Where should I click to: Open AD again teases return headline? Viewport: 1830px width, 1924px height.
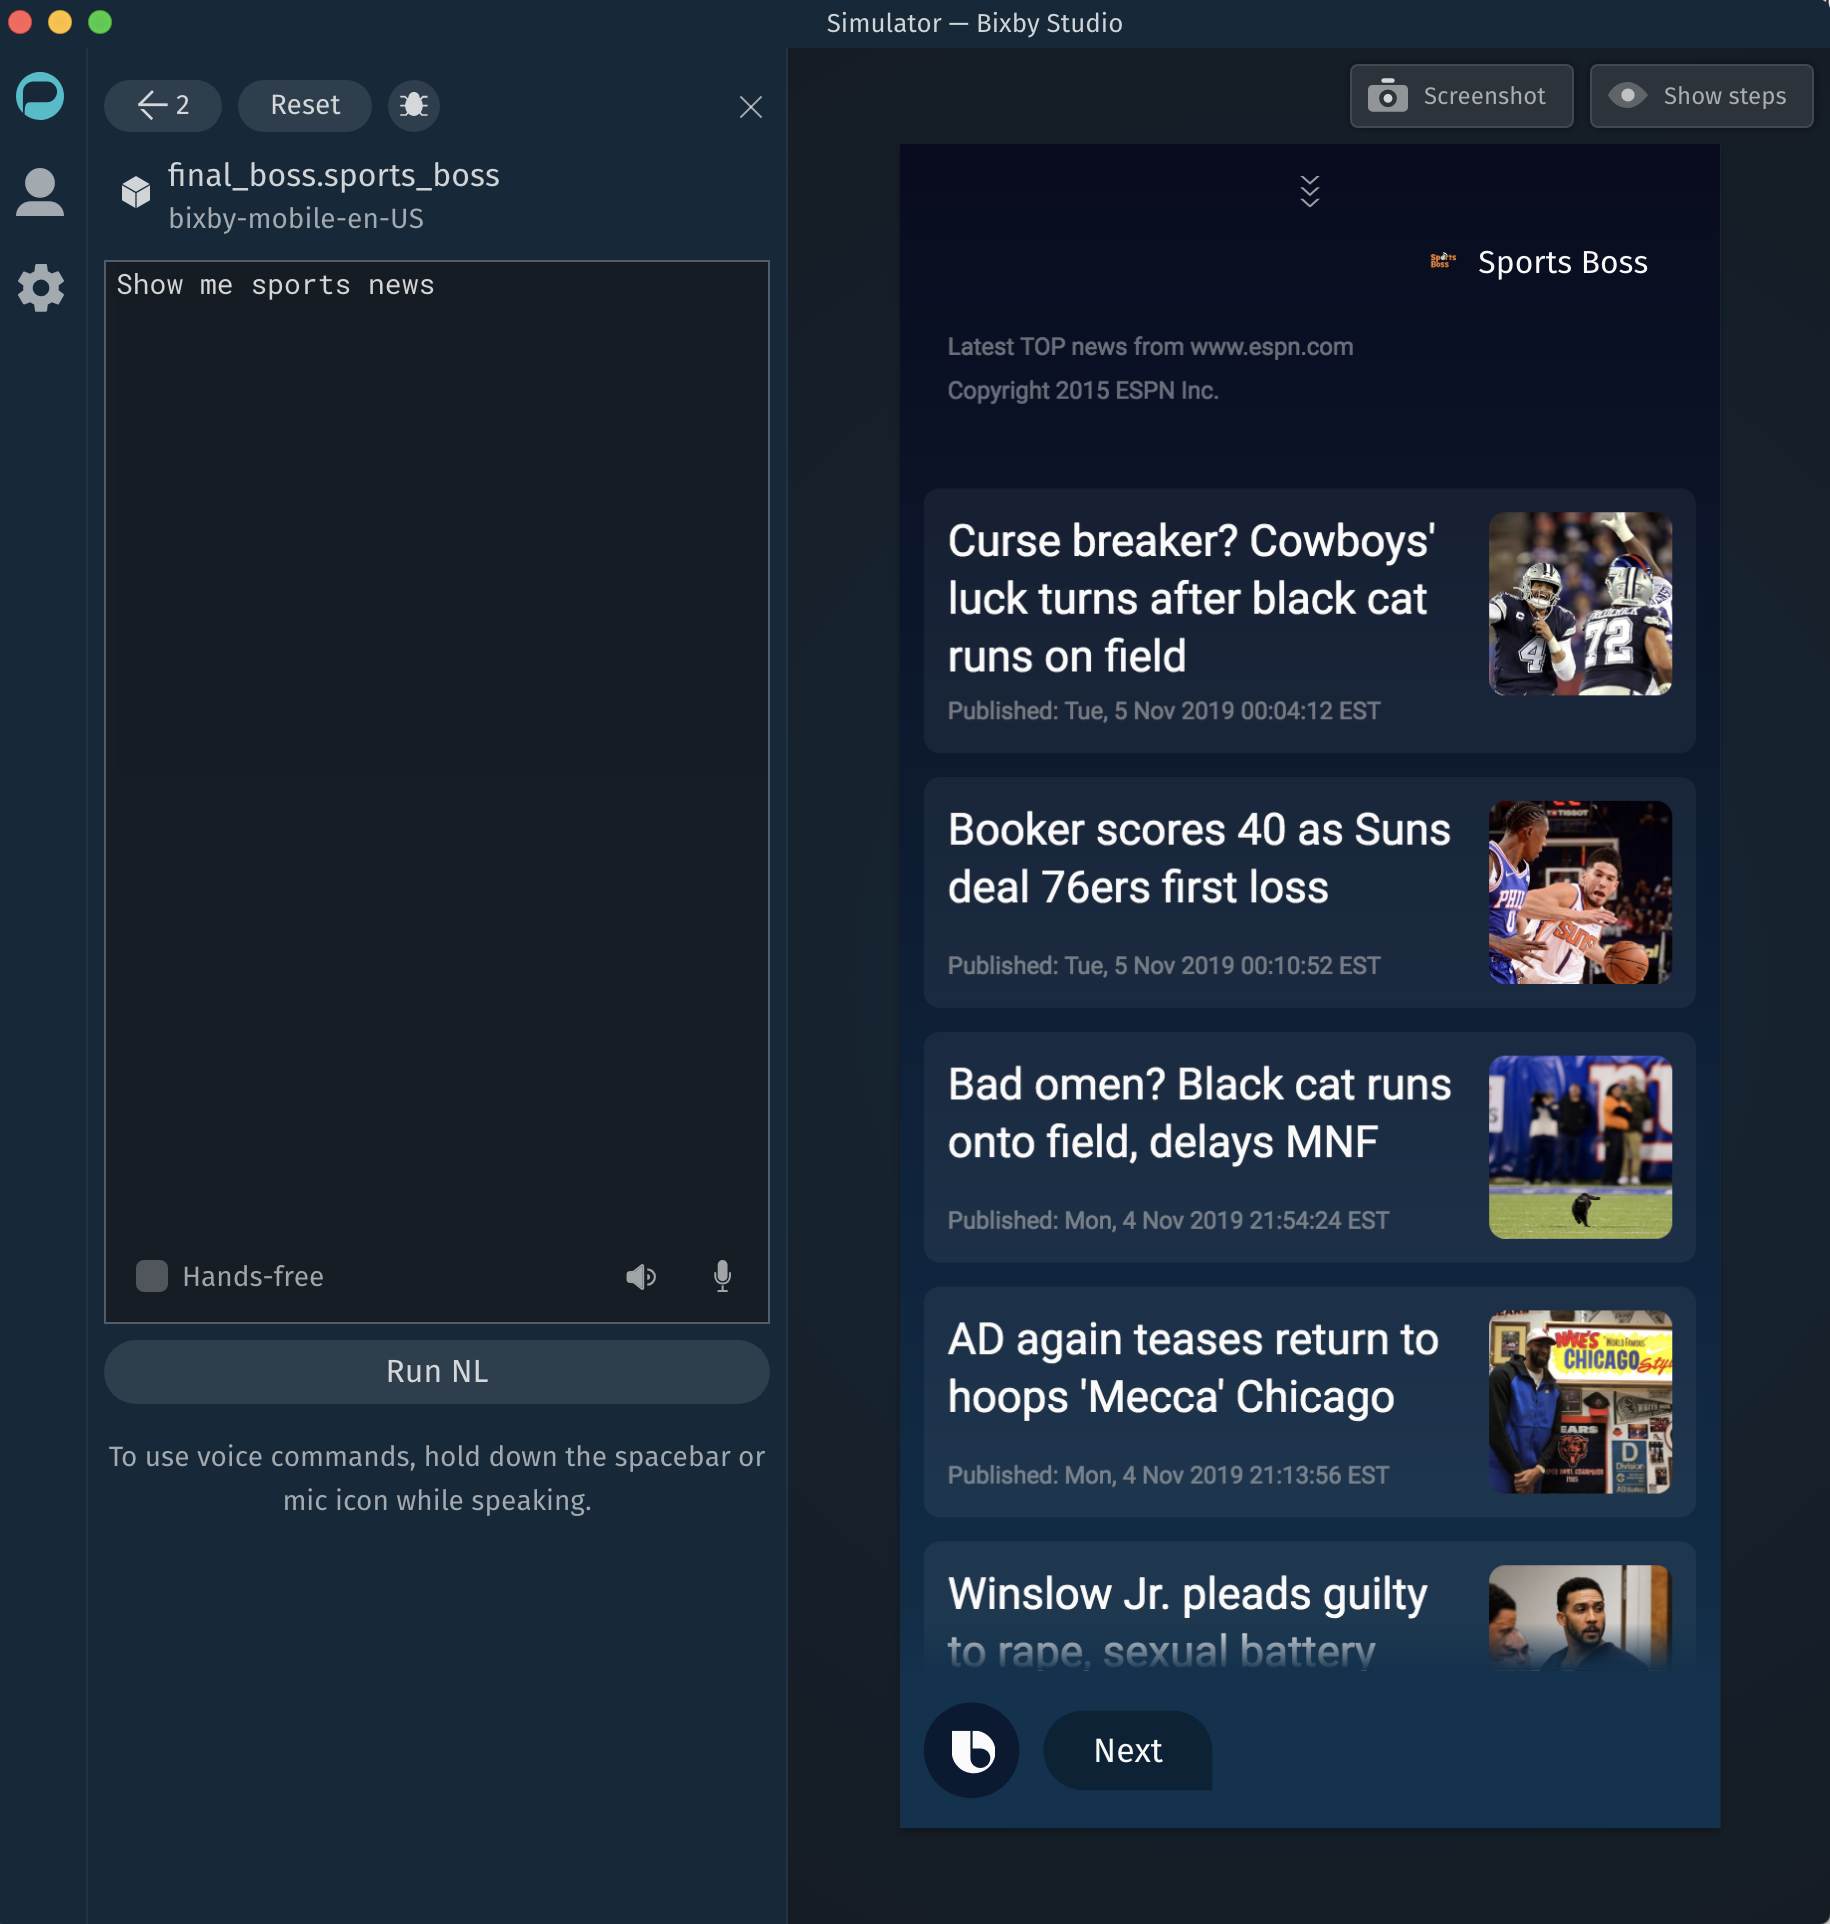(1193, 1368)
